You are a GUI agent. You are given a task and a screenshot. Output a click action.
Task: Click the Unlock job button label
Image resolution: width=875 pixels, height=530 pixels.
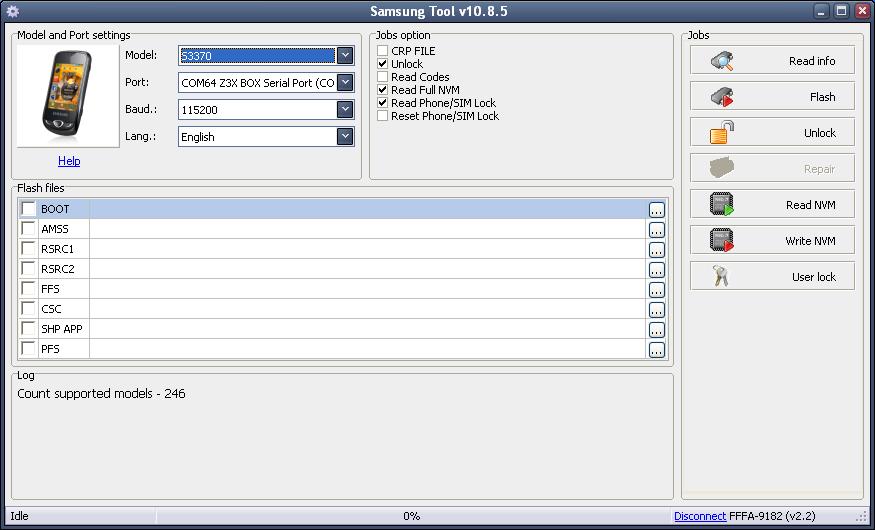tap(820, 133)
